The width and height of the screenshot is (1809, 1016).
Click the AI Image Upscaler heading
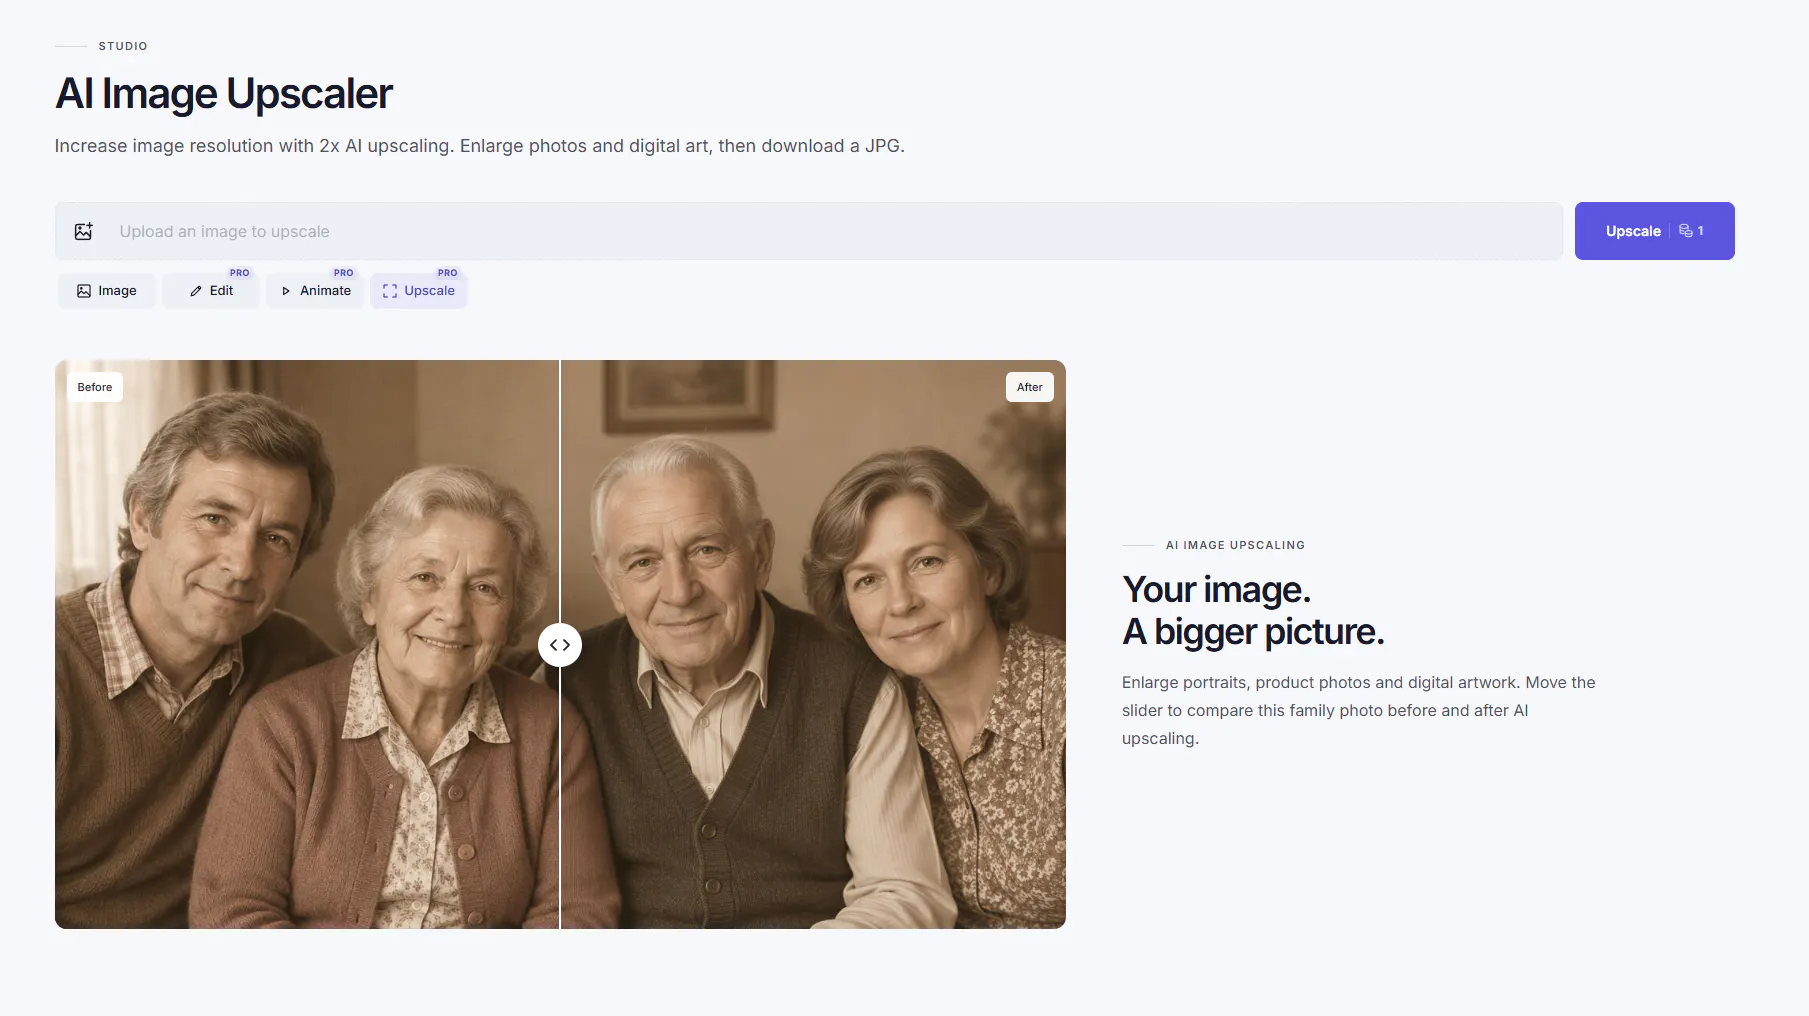[224, 94]
